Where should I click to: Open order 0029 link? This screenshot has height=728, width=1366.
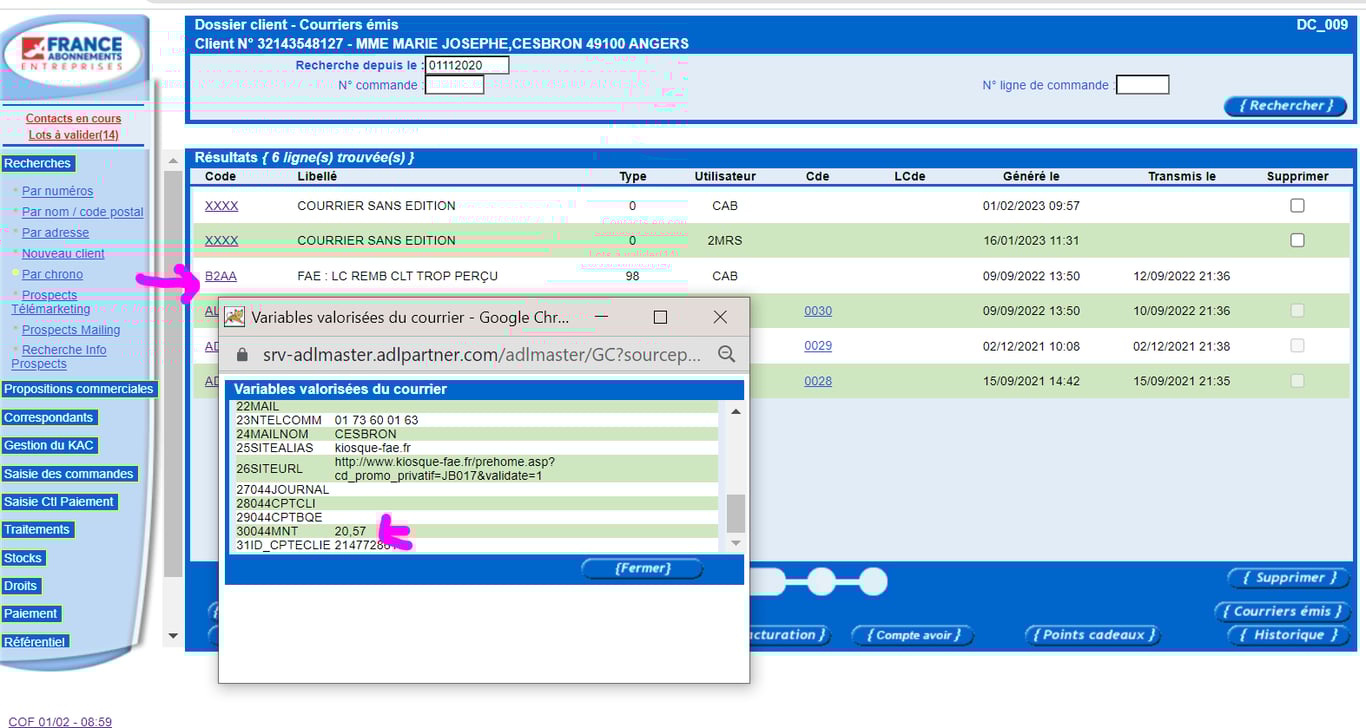[x=818, y=346]
